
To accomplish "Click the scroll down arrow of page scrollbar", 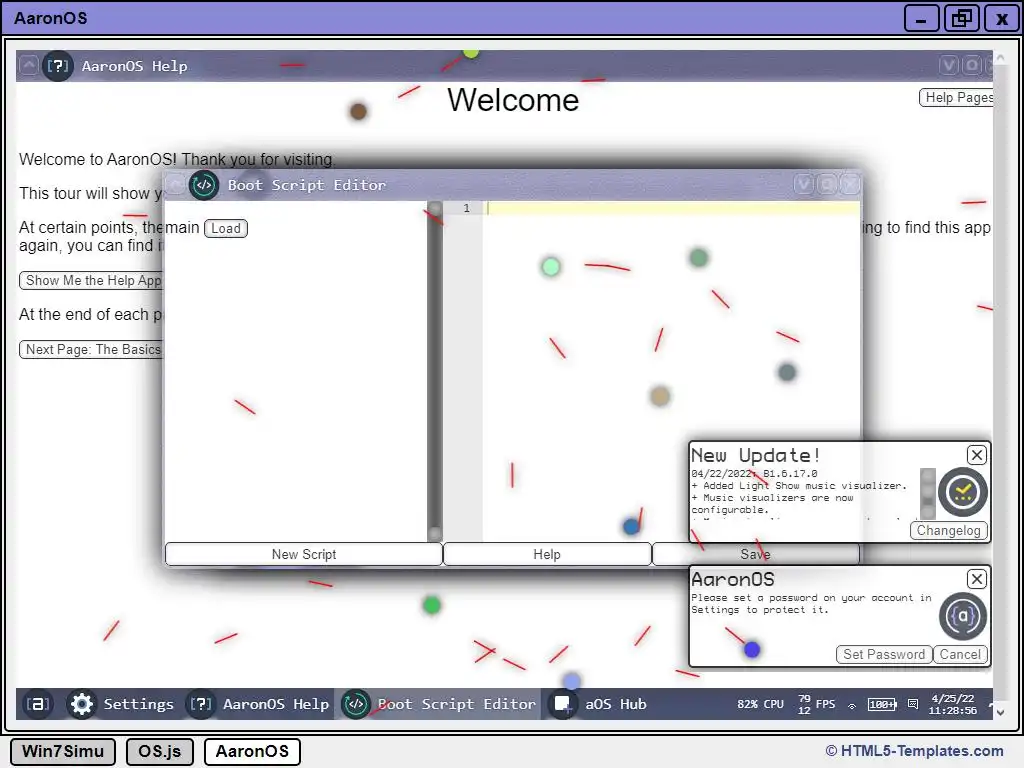I will pos(1000,712).
